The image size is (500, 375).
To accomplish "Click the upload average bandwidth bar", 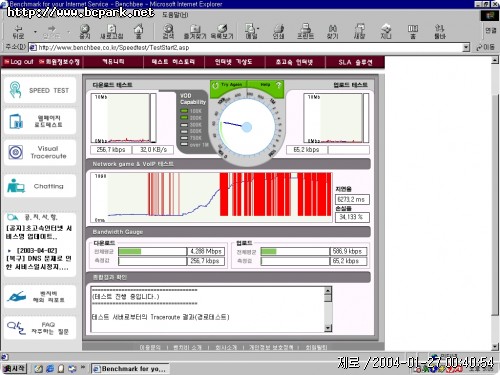I will 295,251.
